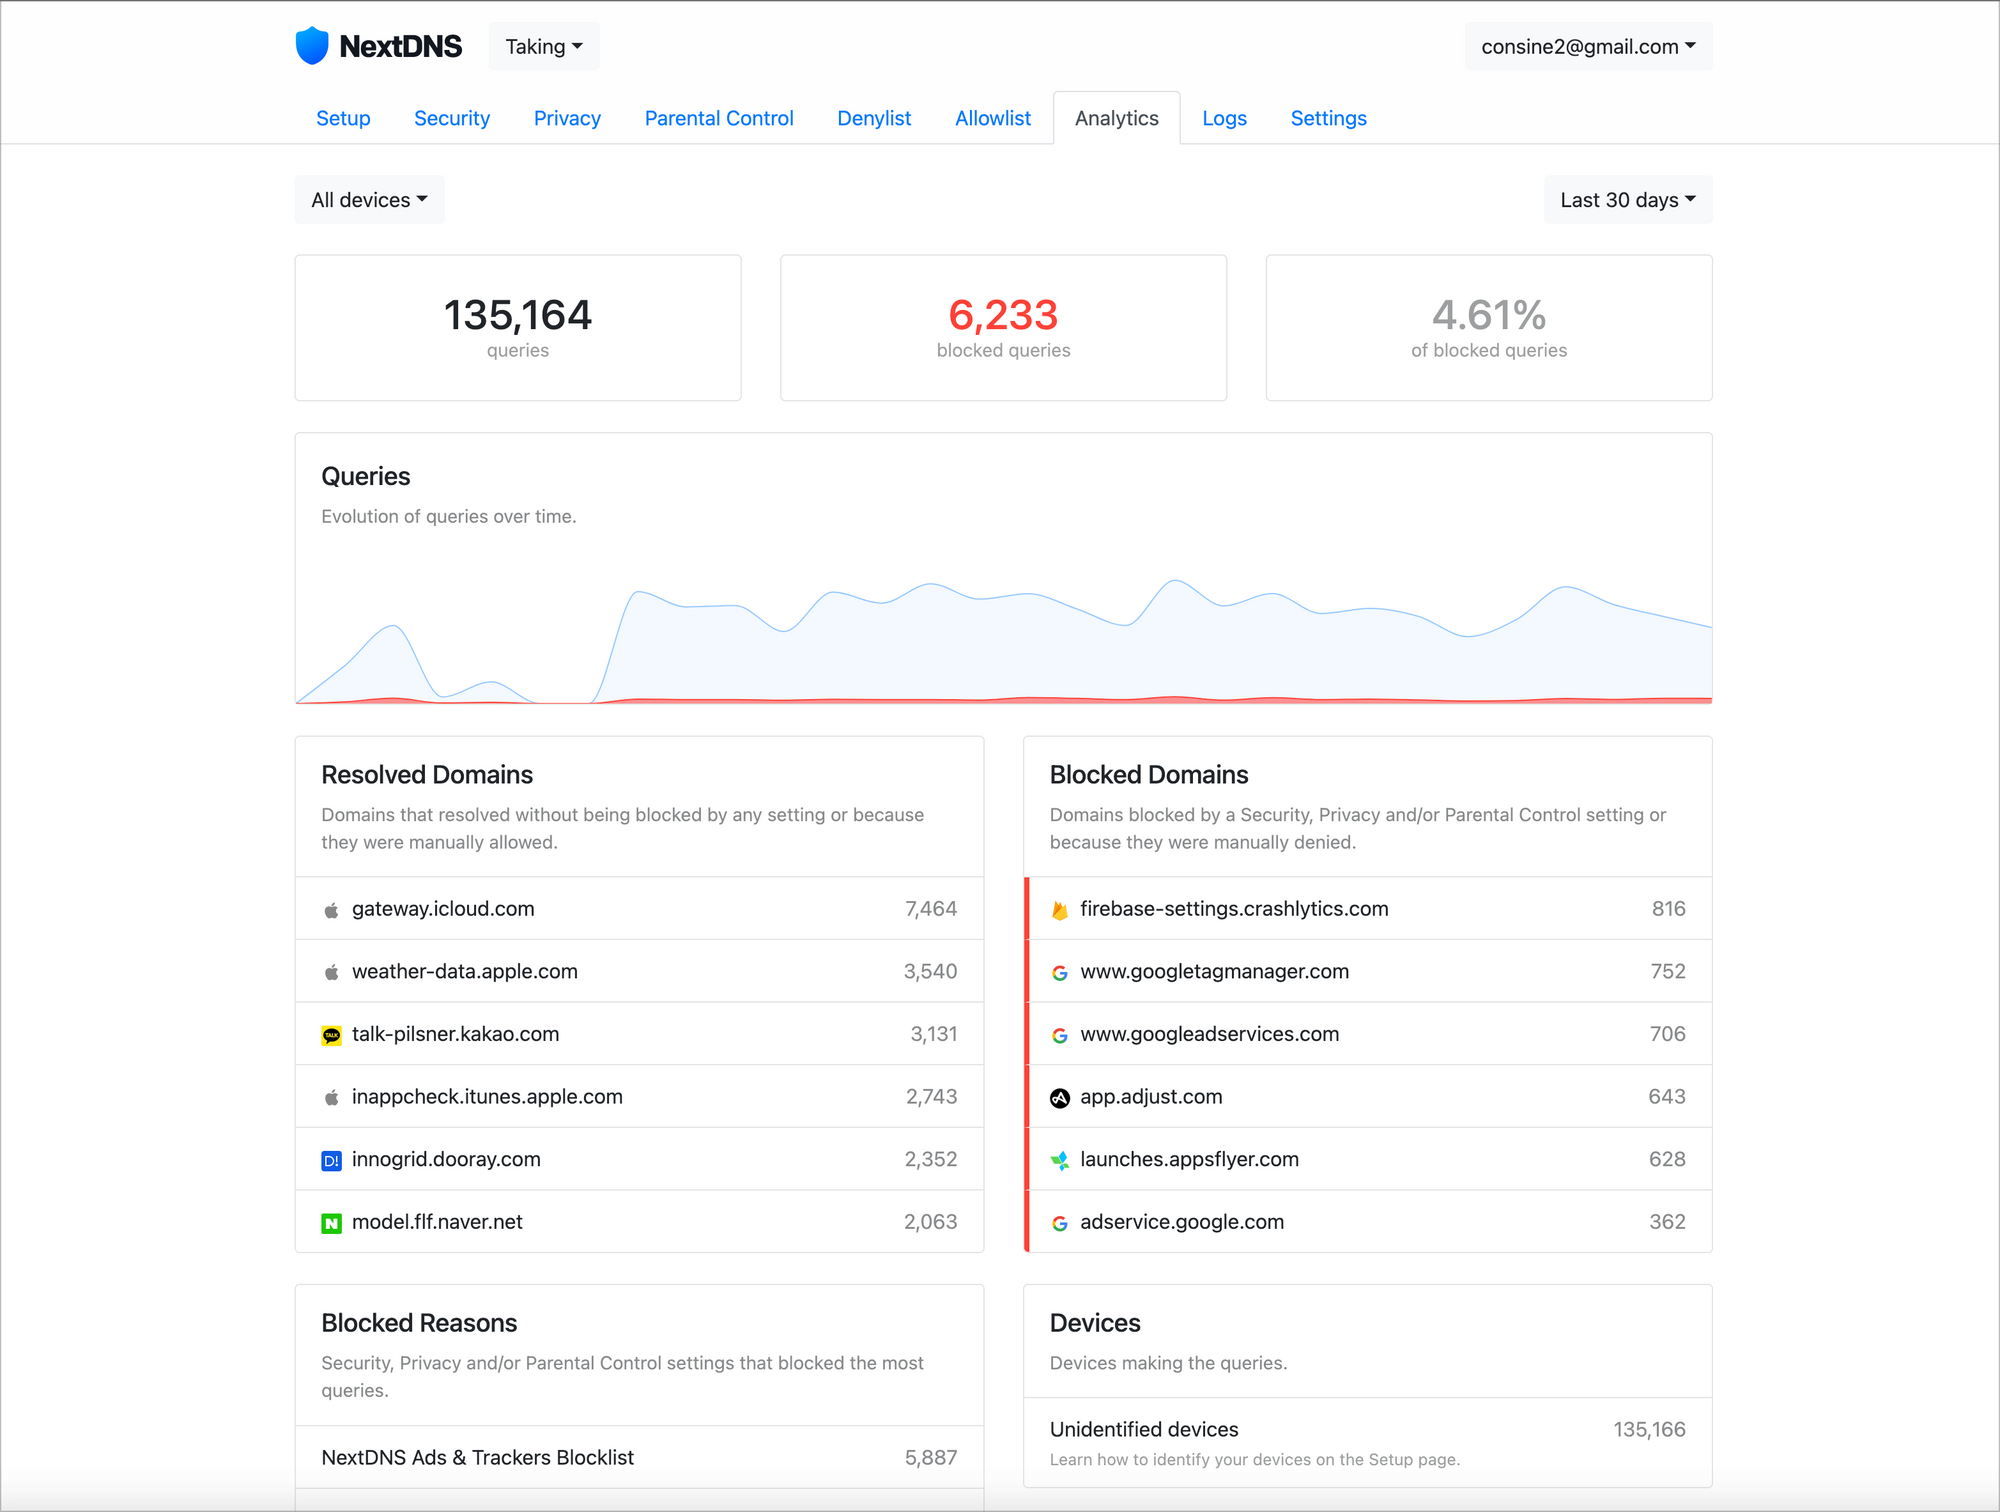Click the Dooray icon beside innogrid.dooray.com
This screenshot has width=2000, height=1512.
331,1160
